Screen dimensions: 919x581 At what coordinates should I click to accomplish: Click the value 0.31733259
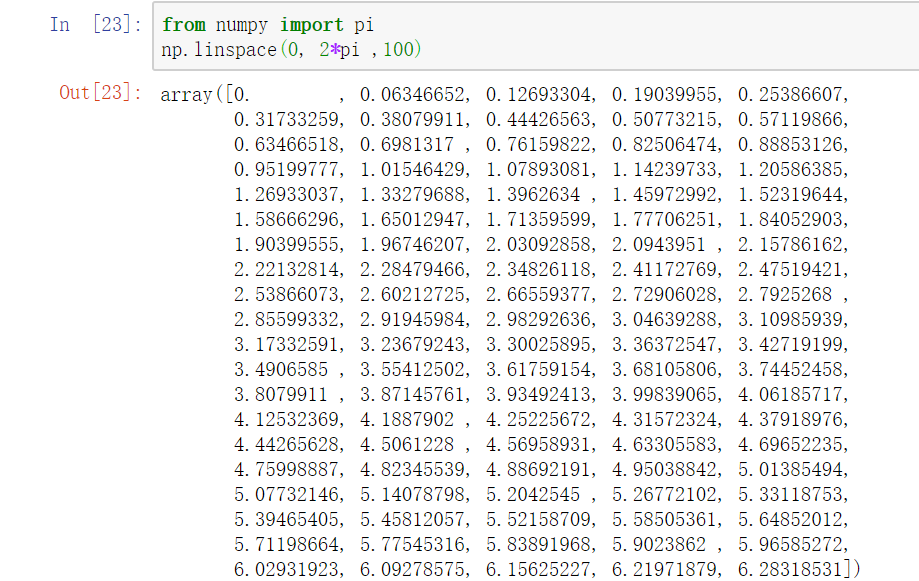285,120
